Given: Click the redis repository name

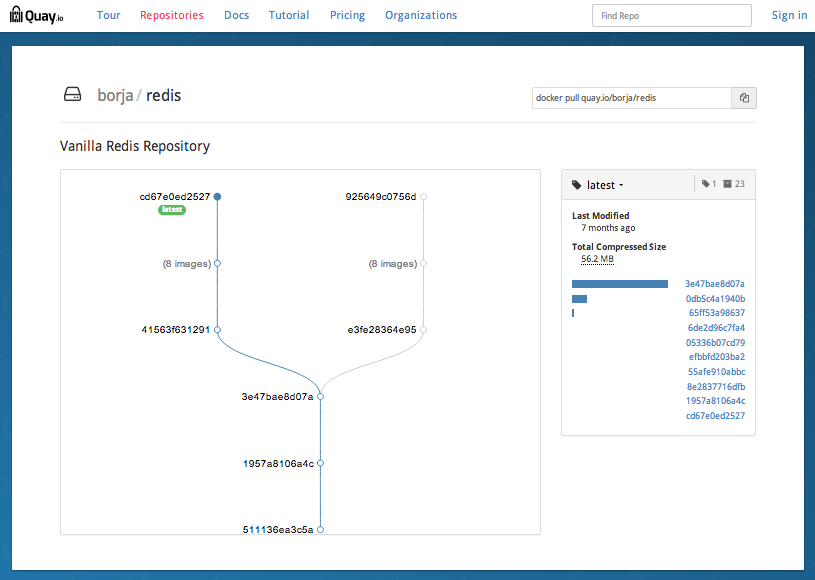Looking at the screenshot, I should [x=163, y=96].
